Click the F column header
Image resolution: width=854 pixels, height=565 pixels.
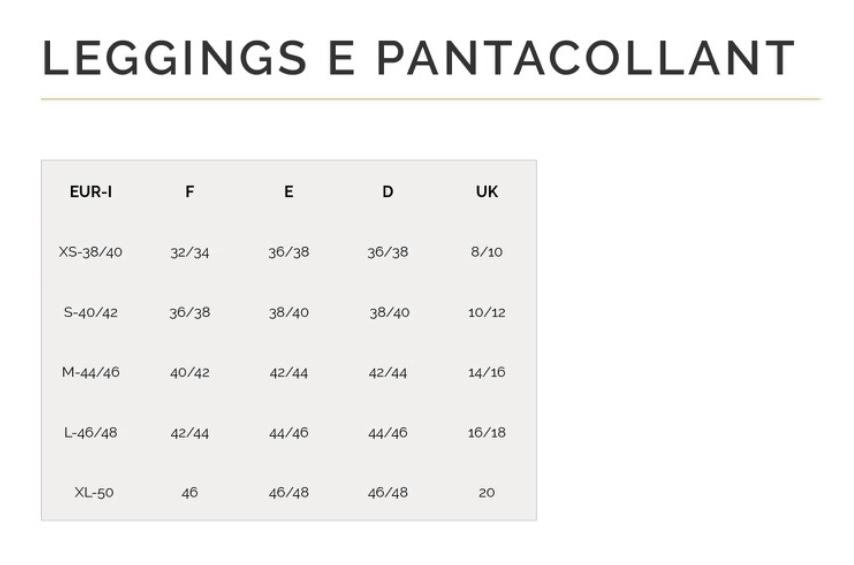click(x=189, y=192)
